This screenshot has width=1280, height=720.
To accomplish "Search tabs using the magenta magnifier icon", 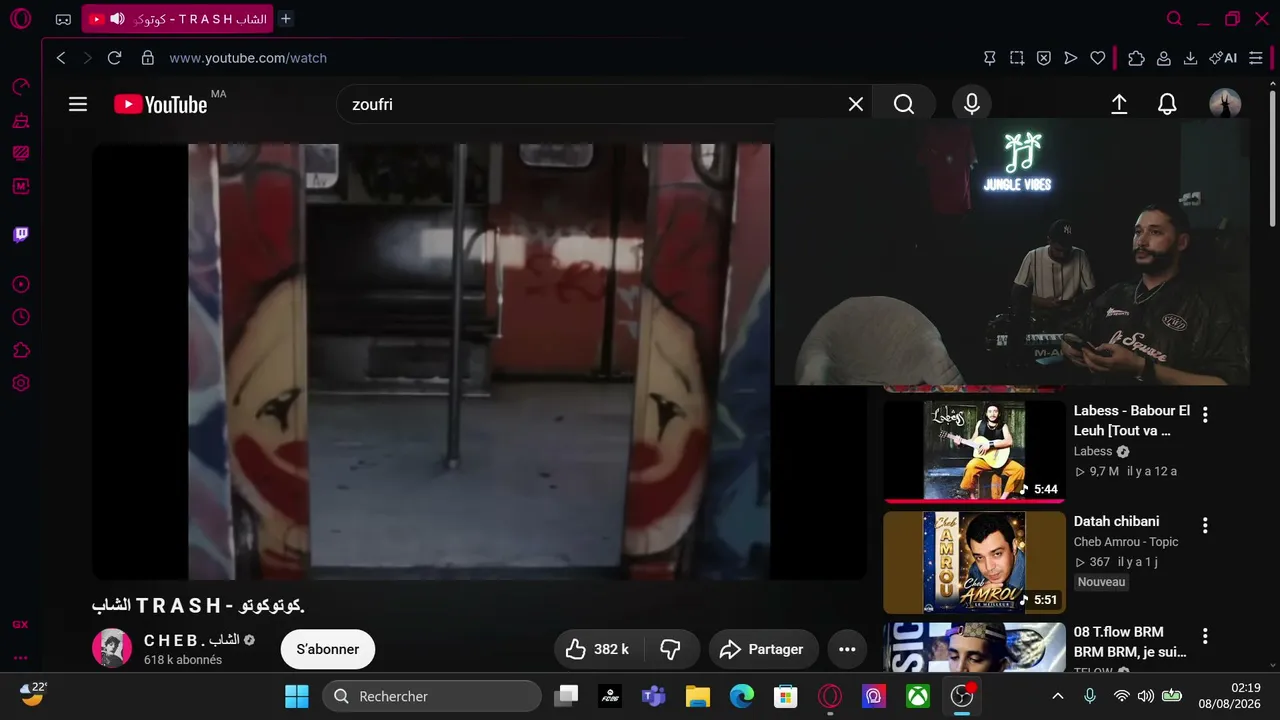I will click(1175, 19).
